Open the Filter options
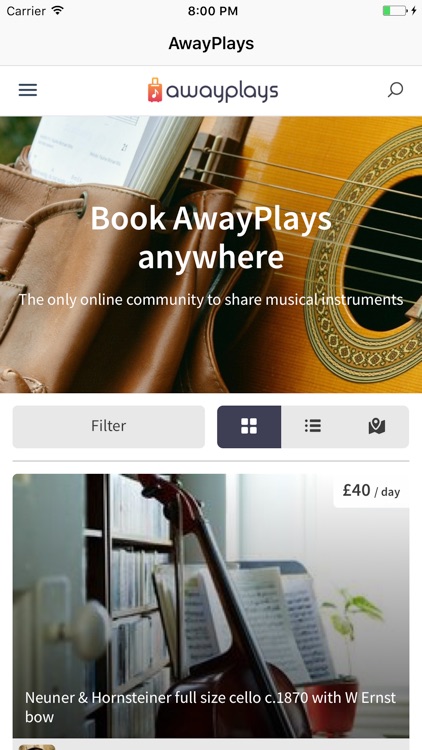 109,427
